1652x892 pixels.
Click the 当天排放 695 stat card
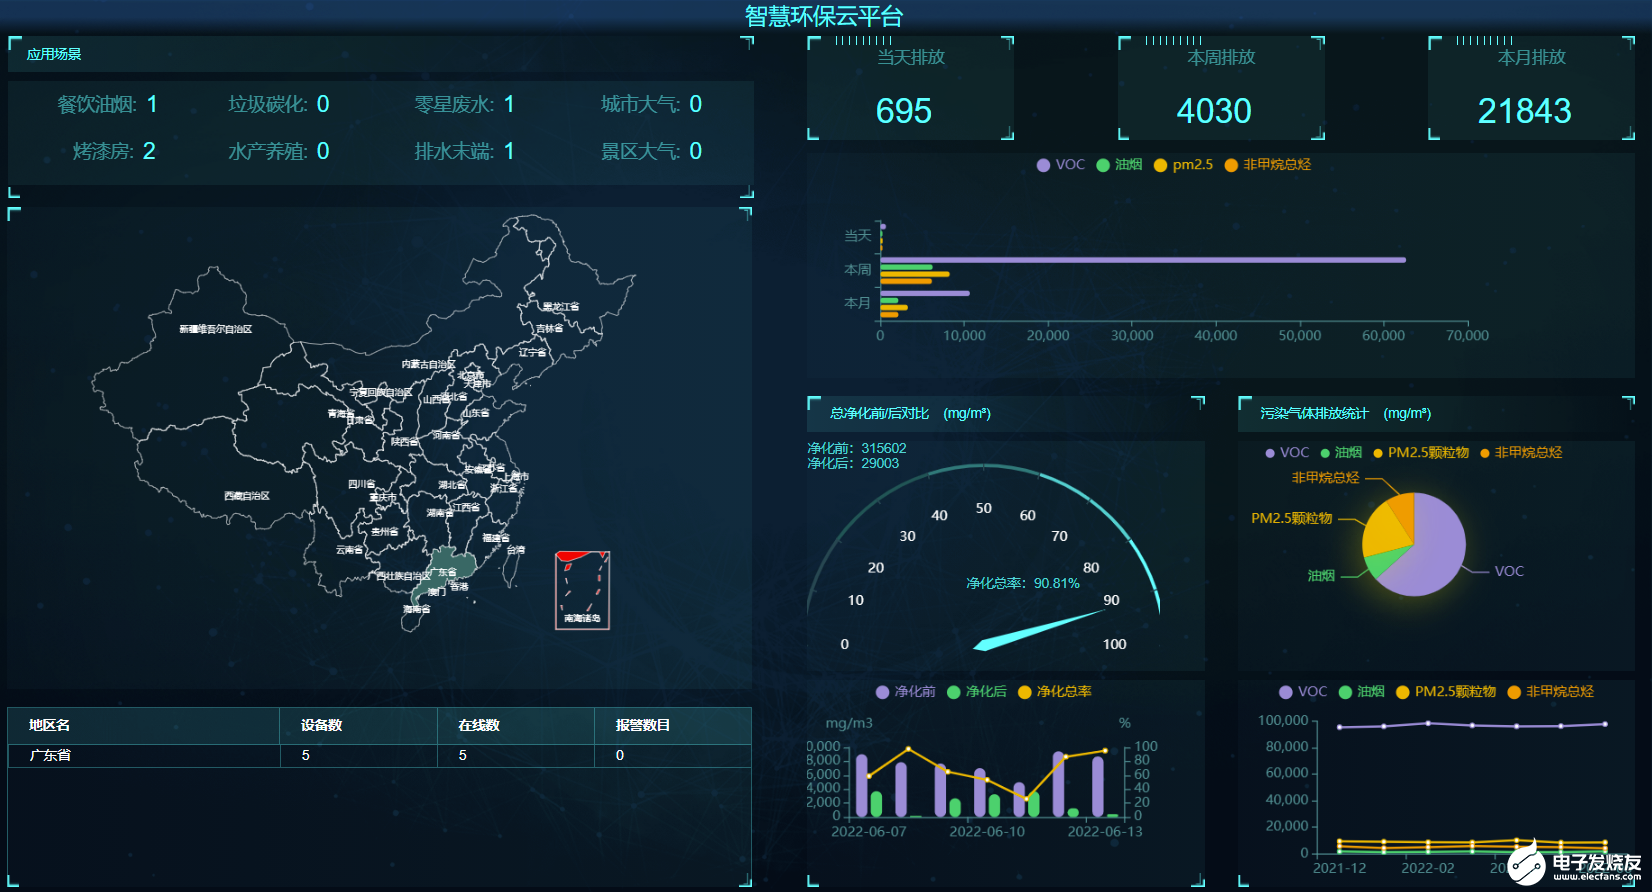(910, 90)
